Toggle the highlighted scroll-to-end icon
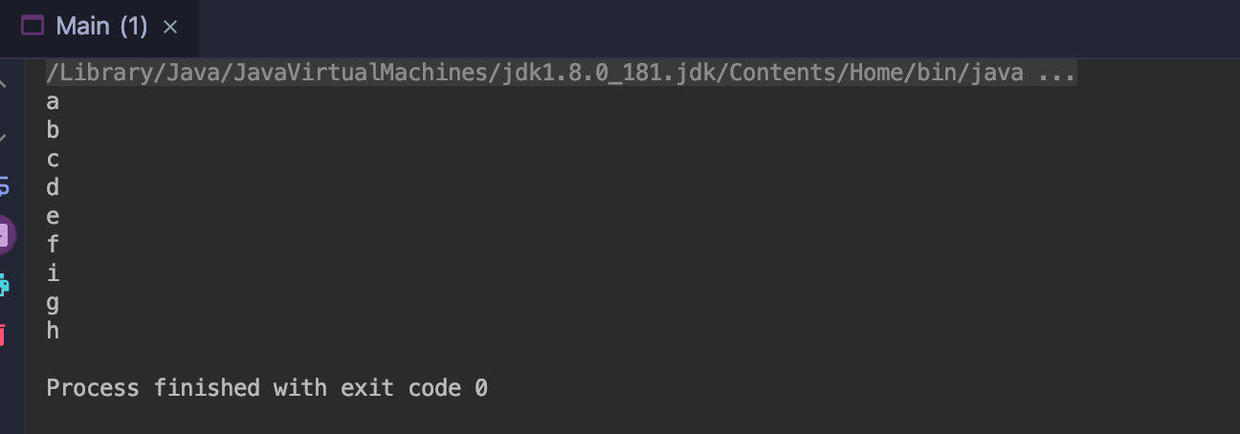1240x434 pixels. point(5,236)
